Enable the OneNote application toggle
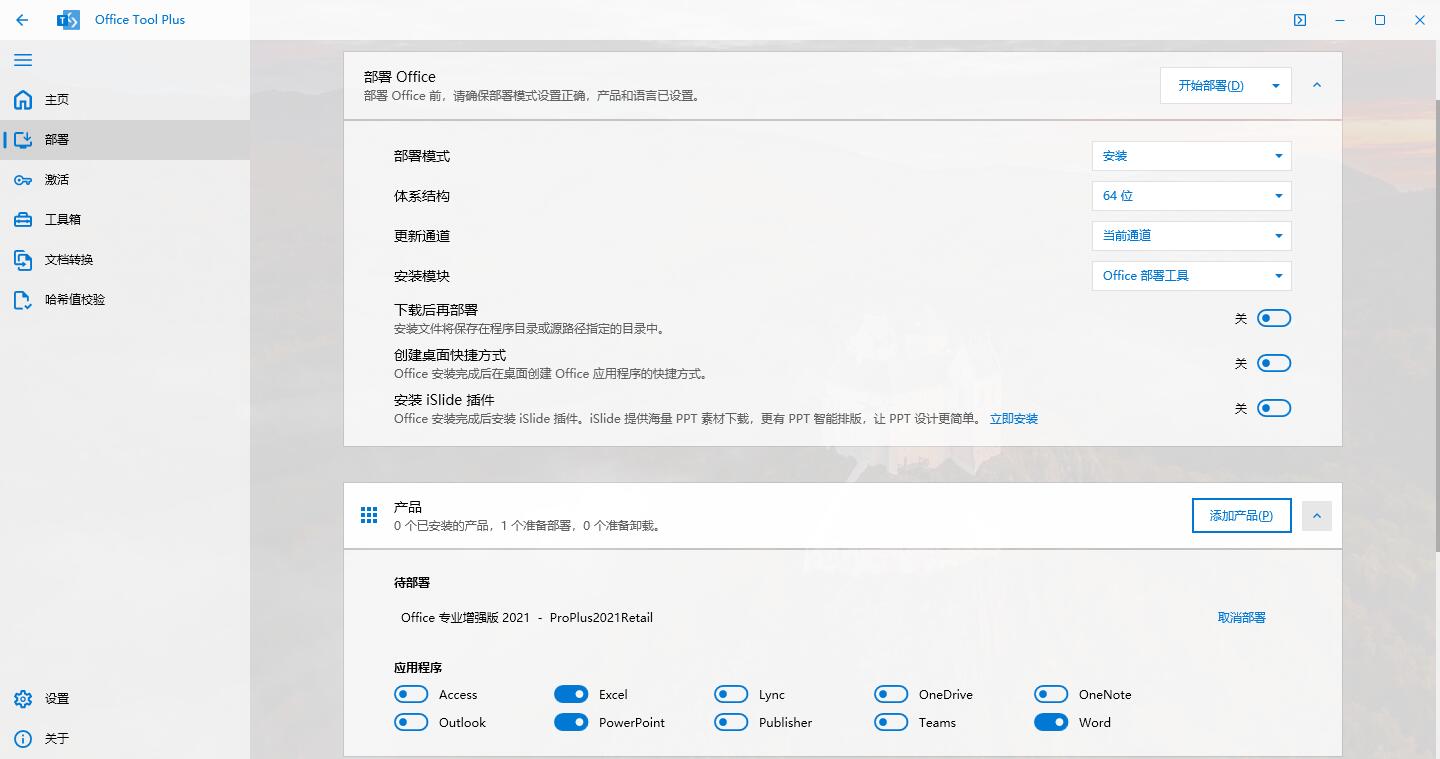1440x759 pixels. click(1051, 694)
